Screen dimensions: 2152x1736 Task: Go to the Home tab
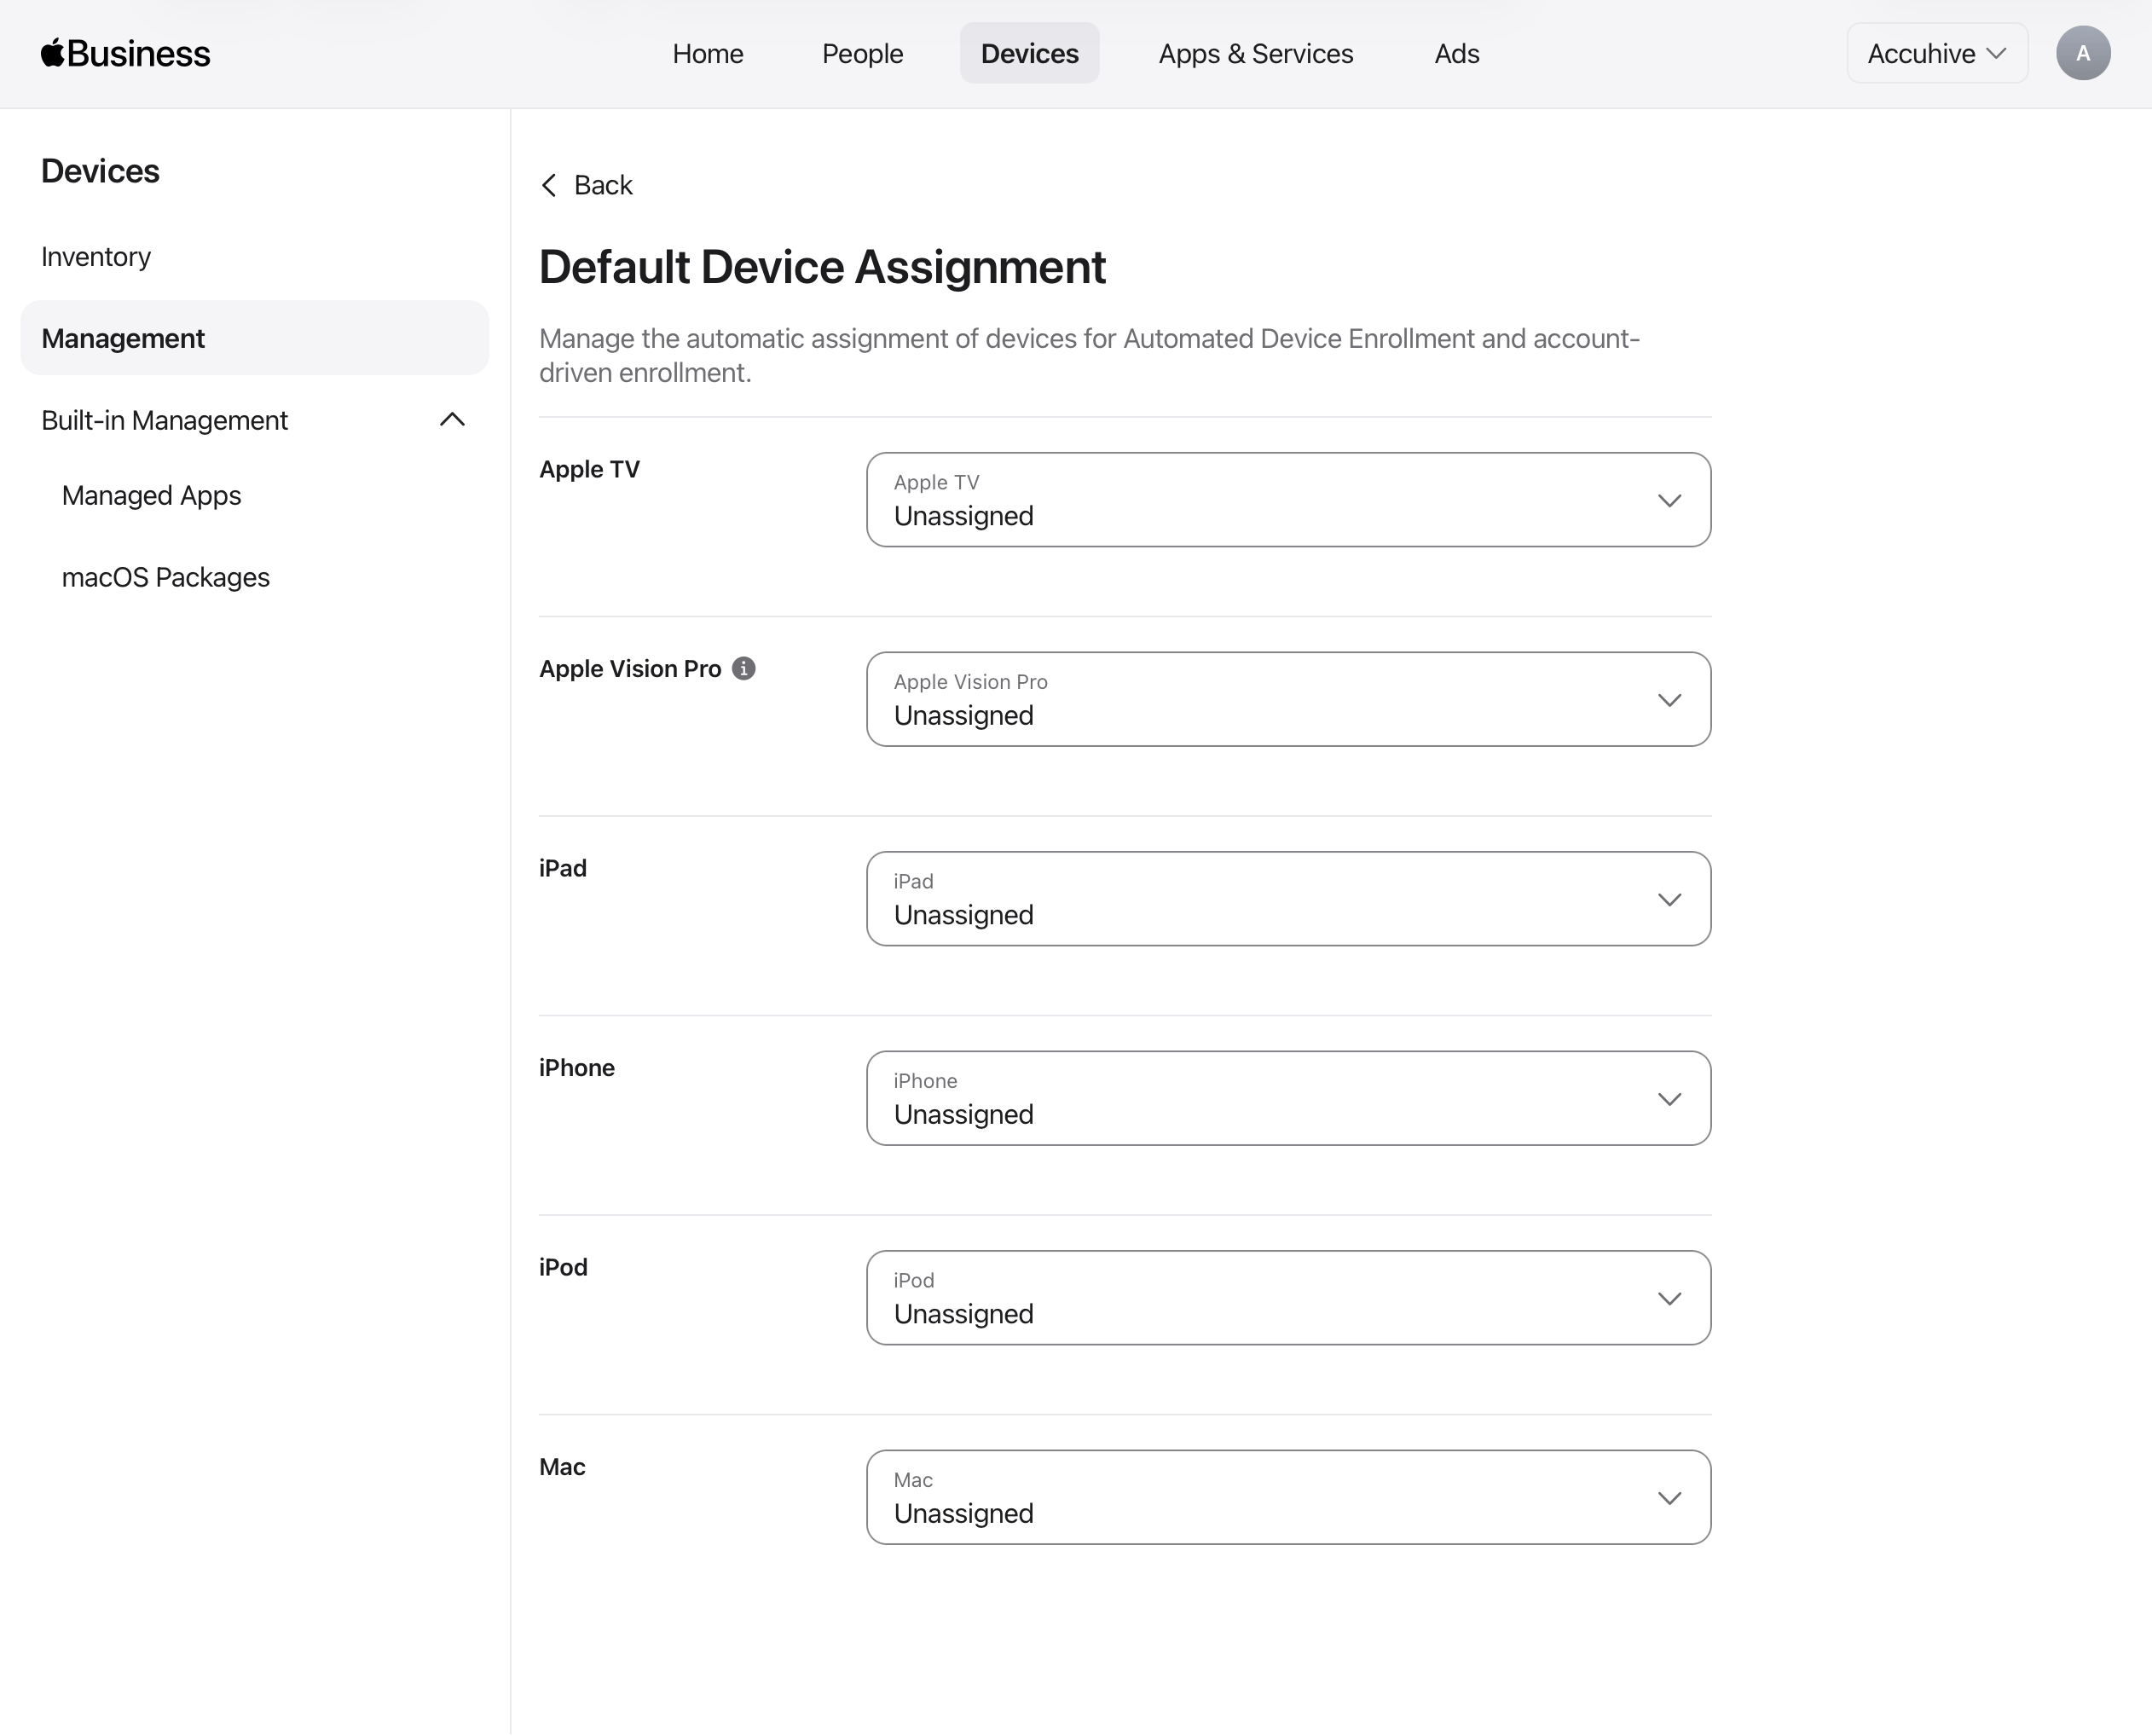[708, 53]
